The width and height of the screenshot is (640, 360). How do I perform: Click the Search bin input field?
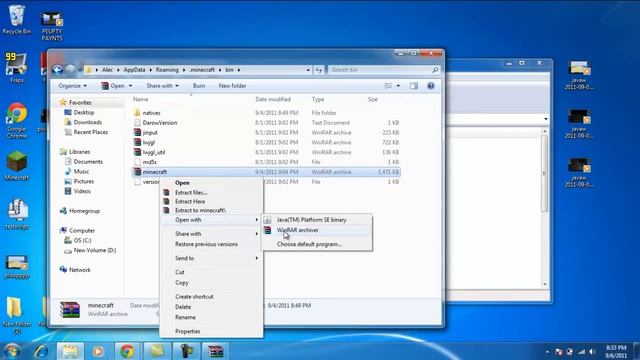pos(380,70)
